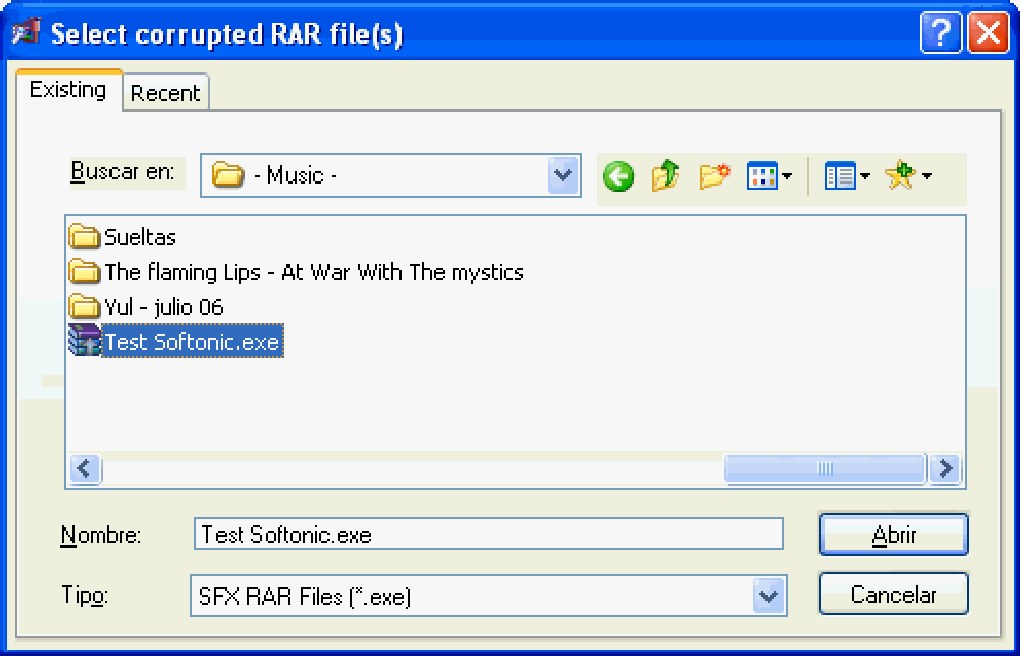Viewport: 1020px width, 656px height.
Task: Select the Yul - julio 06 entry
Action: pos(164,307)
